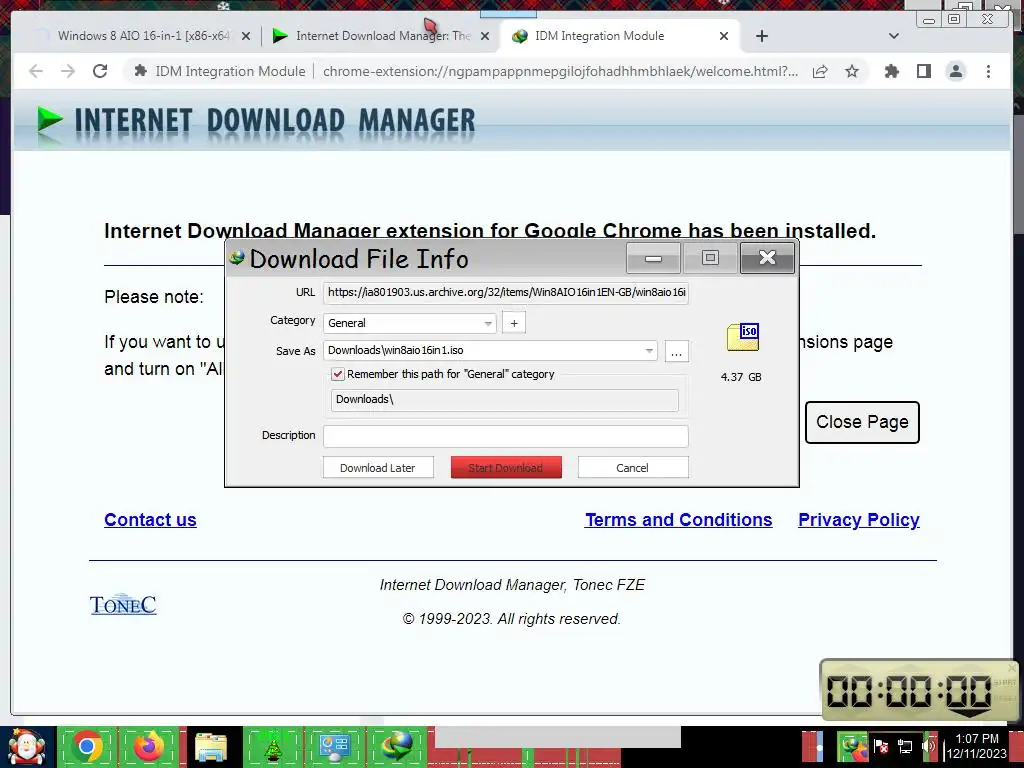1024x768 pixels.
Task: Click the URL field in Download File Info
Action: tap(505, 293)
